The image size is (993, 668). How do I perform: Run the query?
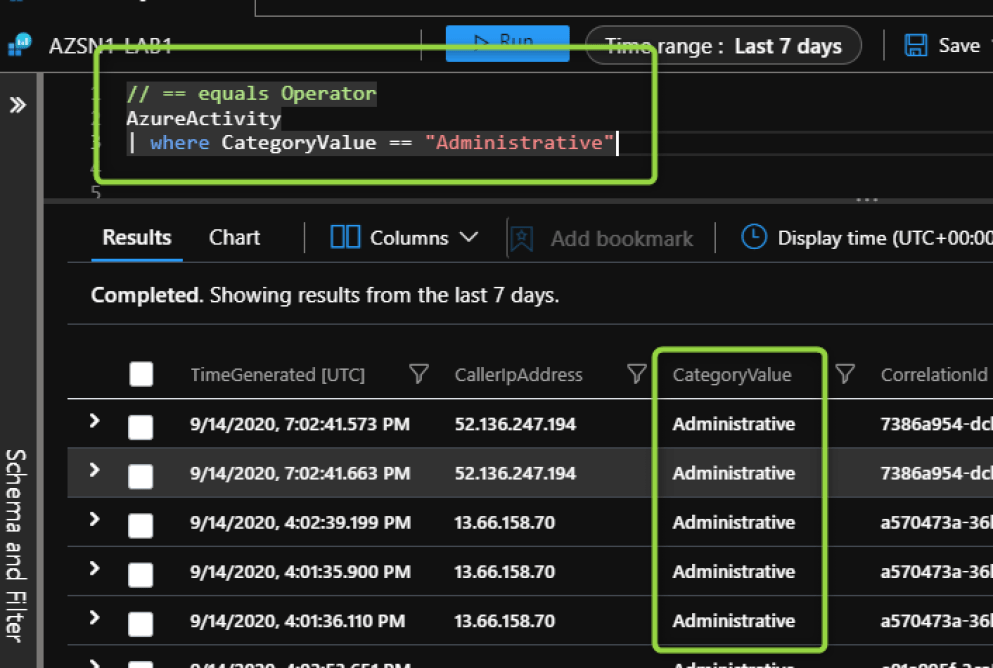[x=507, y=43]
